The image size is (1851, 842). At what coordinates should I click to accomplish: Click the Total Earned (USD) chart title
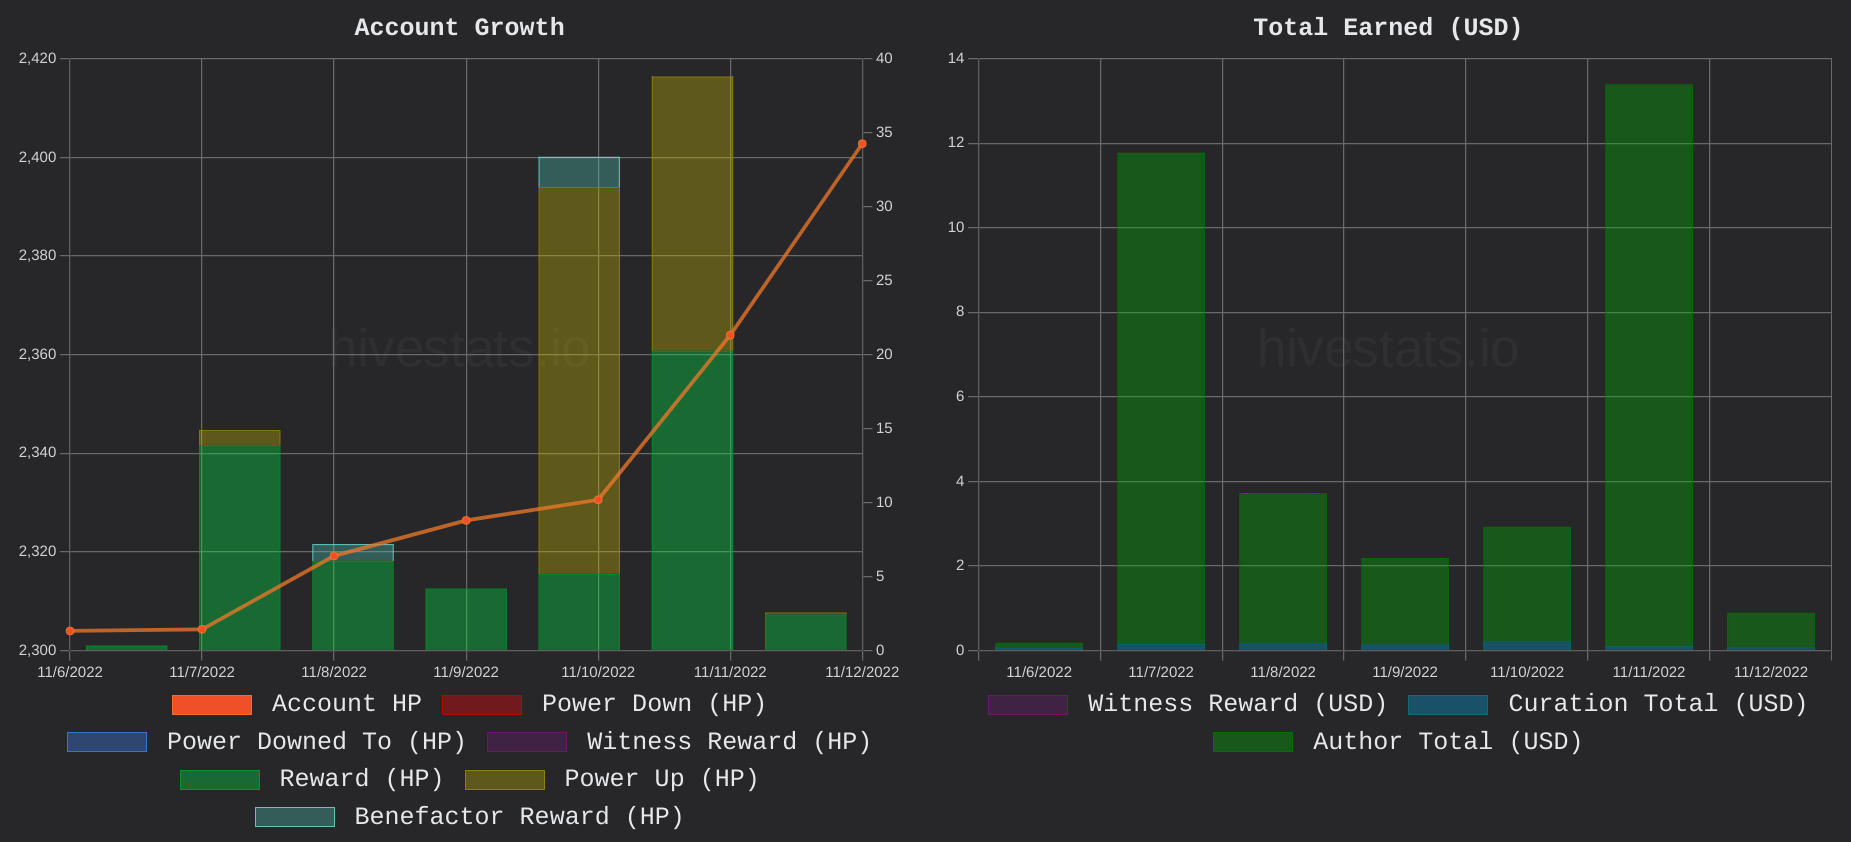tap(1388, 28)
